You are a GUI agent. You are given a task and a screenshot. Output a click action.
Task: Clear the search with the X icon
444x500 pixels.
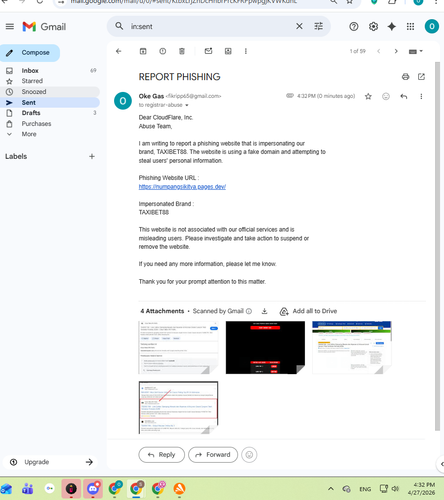[299, 26]
